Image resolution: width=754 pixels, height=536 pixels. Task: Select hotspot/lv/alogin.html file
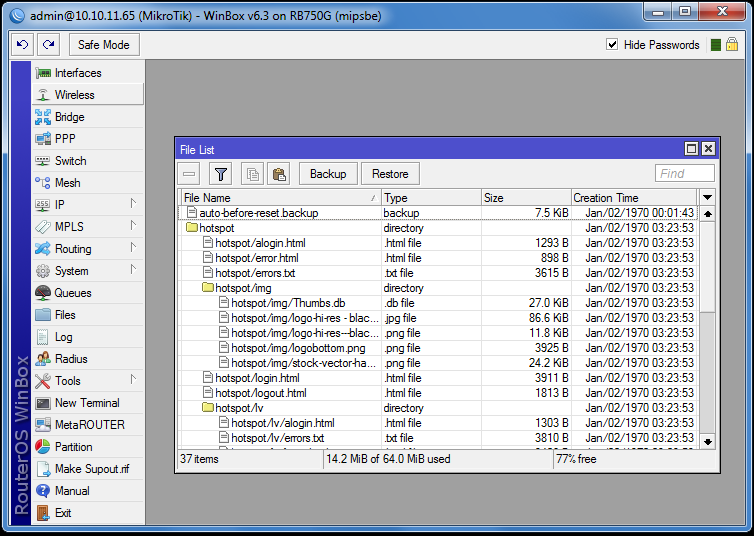[438, 423]
